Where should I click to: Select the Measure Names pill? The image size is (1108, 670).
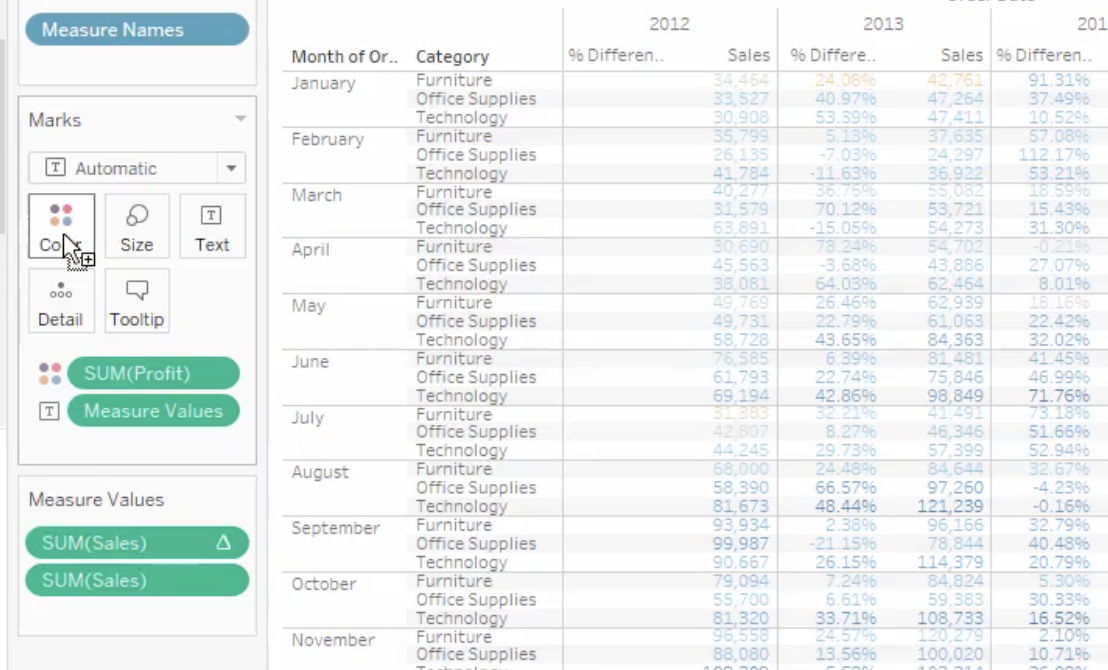[x=137, y=30]
